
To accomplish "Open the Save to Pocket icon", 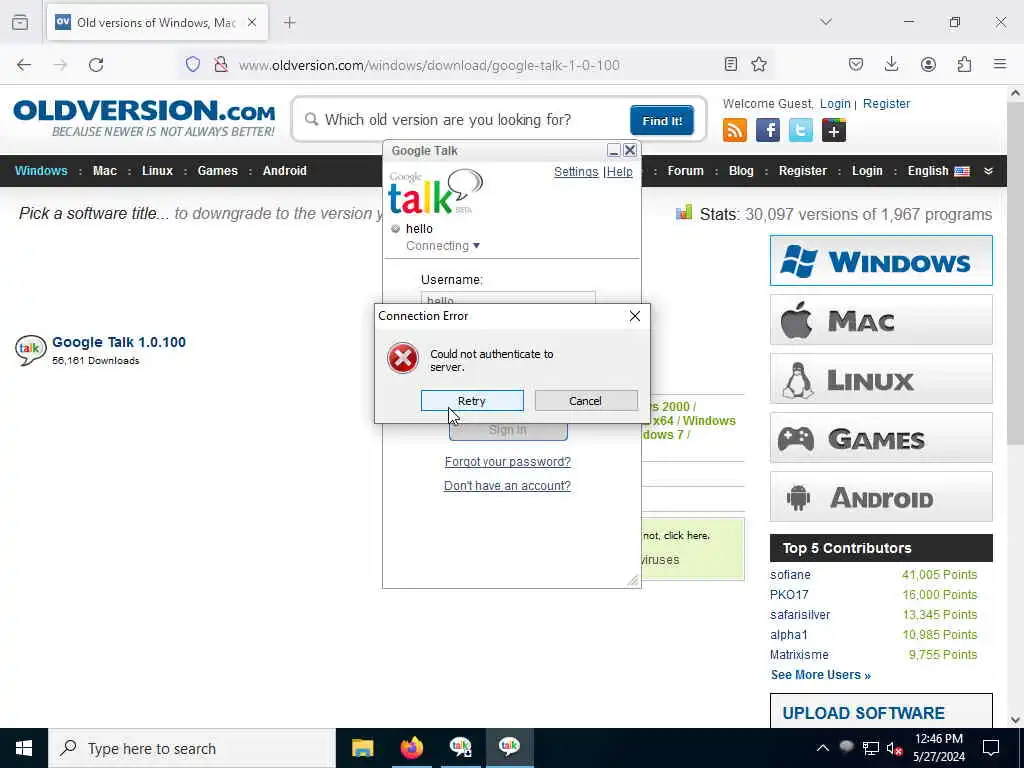I will 856,64.
